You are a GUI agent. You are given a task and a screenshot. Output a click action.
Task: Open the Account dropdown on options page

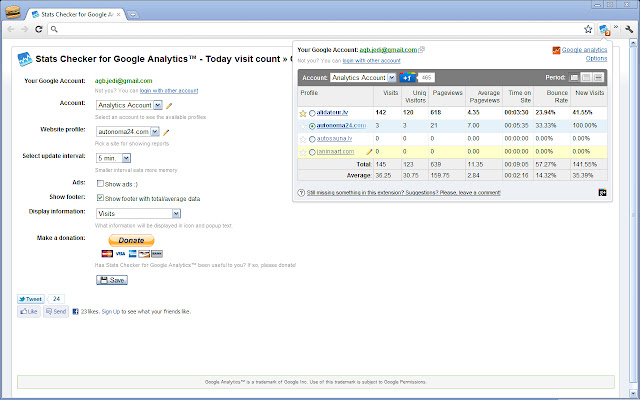click(x=129, y=105)
